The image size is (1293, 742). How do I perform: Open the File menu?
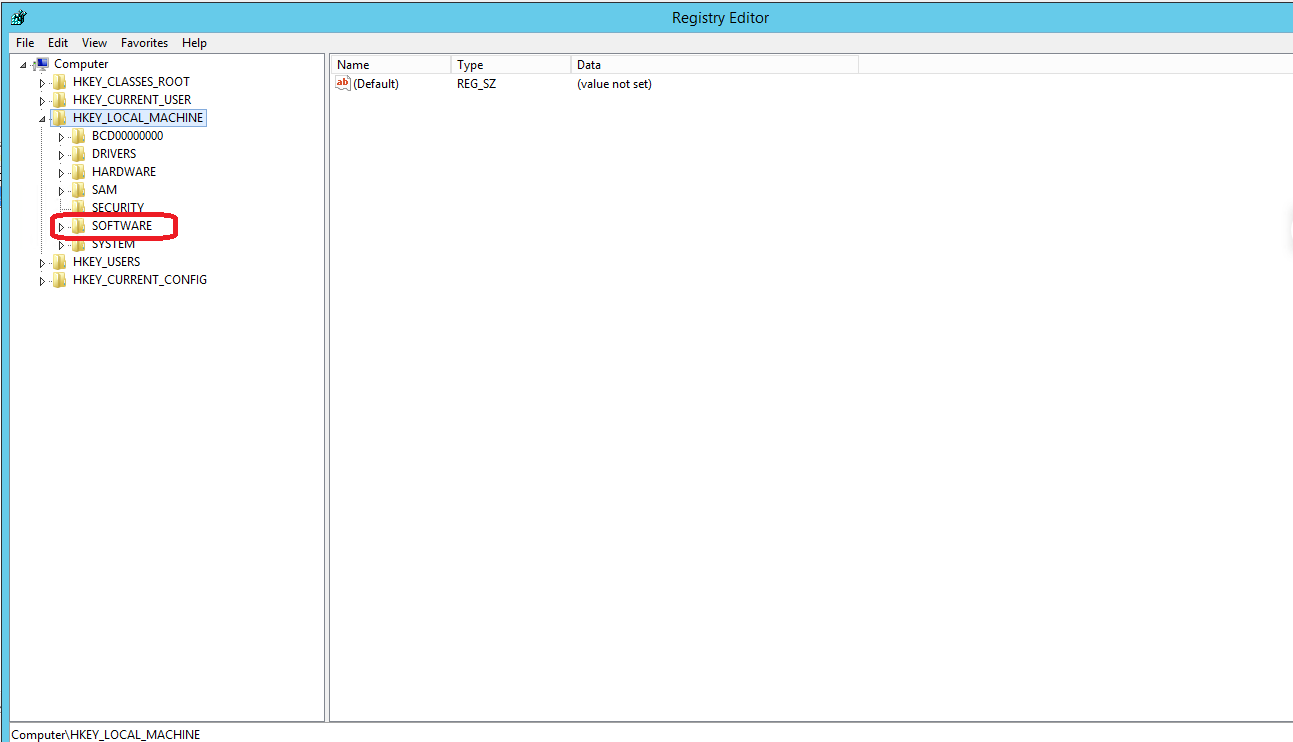click(24, 42)
